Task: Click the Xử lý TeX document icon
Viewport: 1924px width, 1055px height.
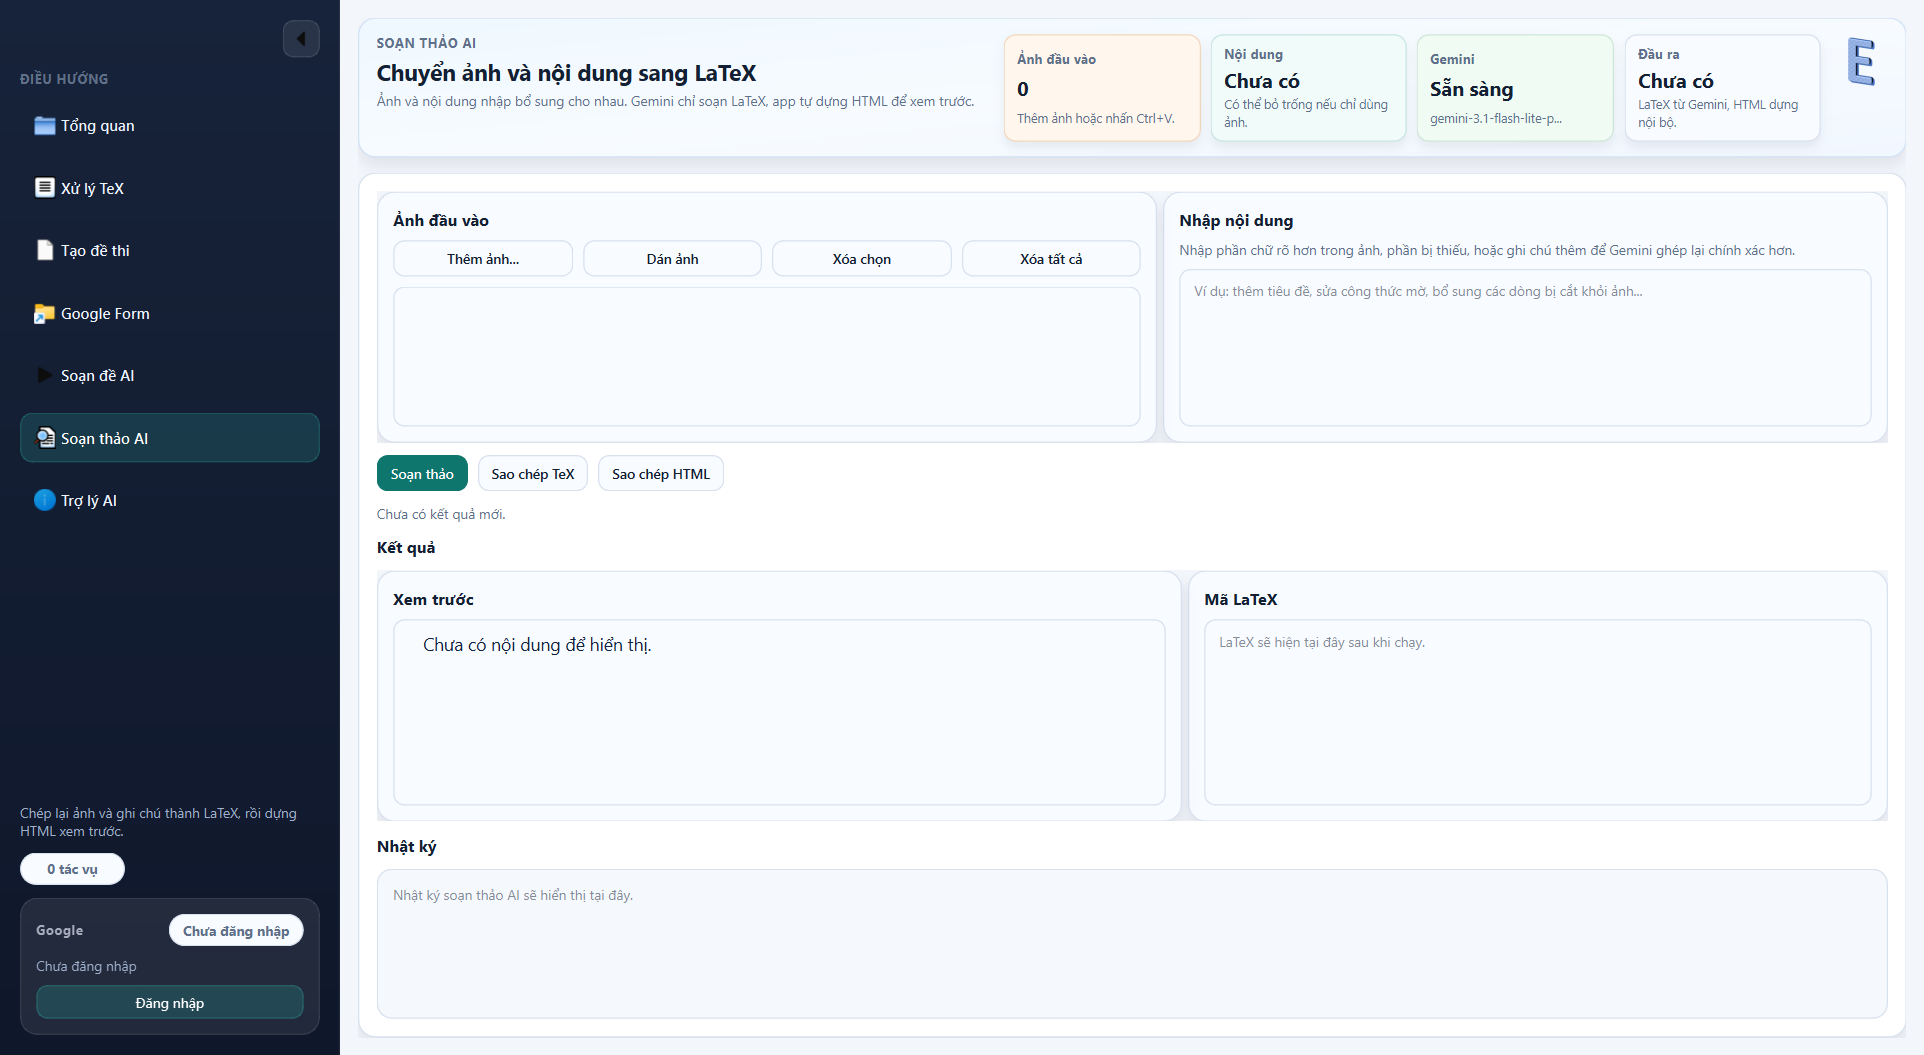Action: pos(44,188)
